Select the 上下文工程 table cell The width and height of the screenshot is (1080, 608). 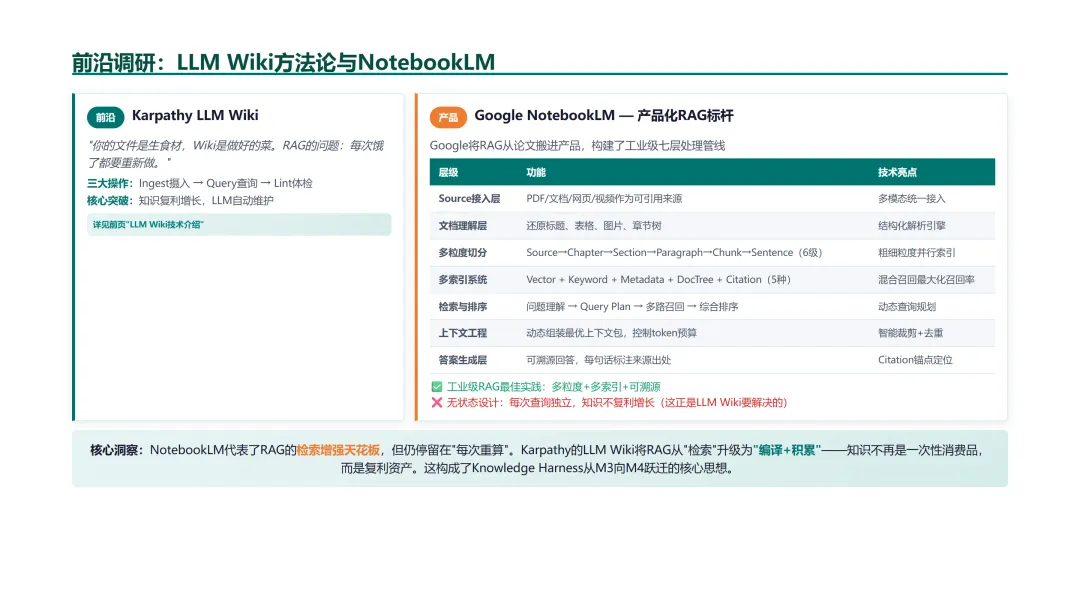point(463,333)
